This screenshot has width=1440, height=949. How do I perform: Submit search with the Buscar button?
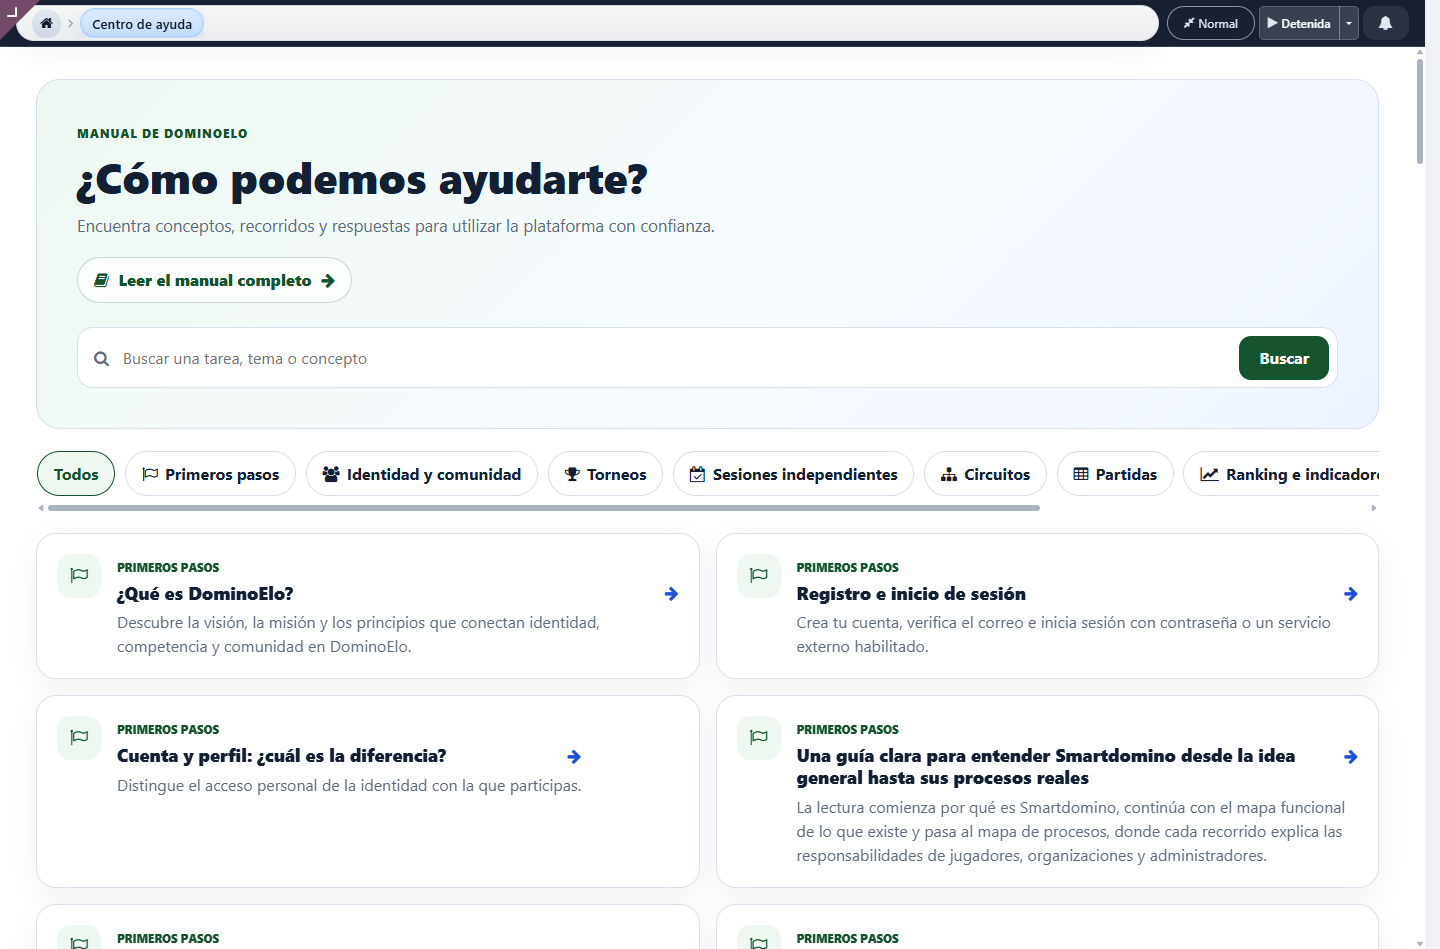coord(1283,358)
